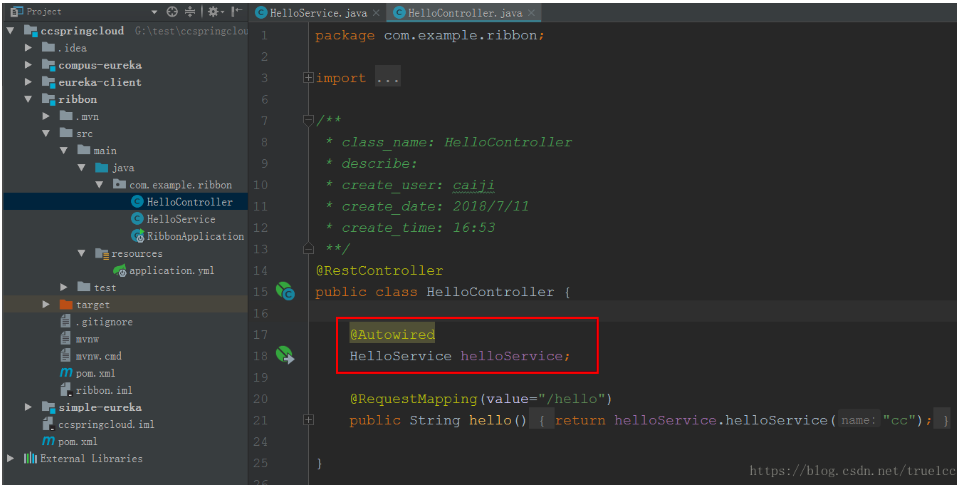
Task: Open the Project panel gear settings
Action: pos(213,12)
